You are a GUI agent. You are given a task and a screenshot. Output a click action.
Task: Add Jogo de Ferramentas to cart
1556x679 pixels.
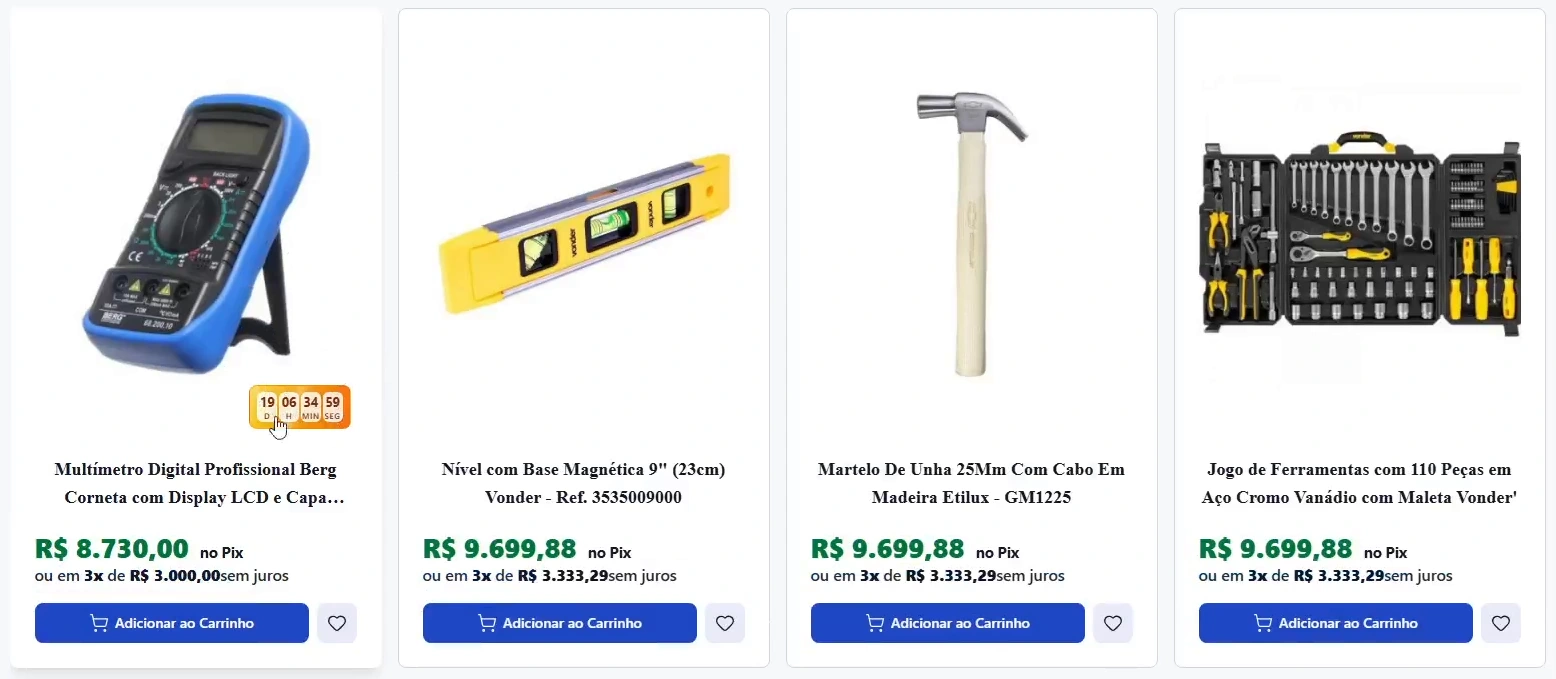pos(1336,623)
